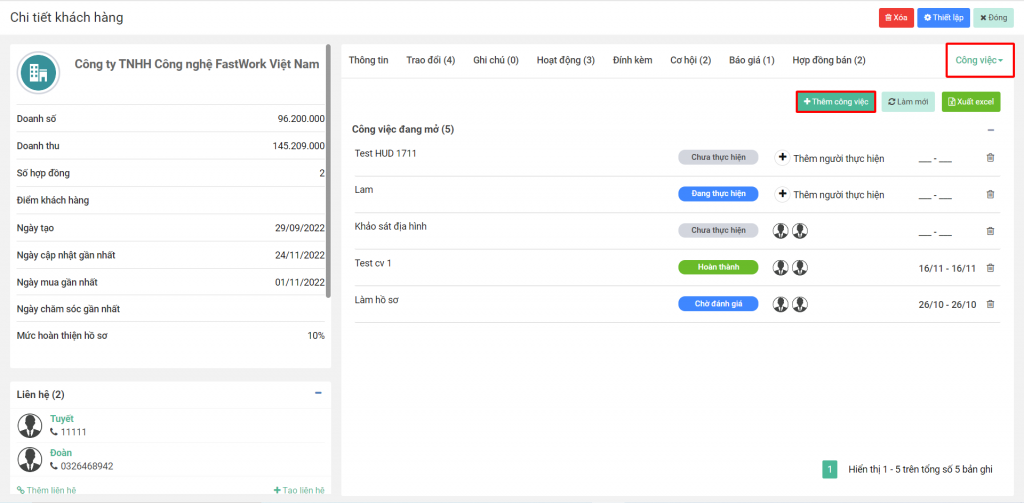The height and width of the screenshot is (503, 1024).
Task: Click Tuyết contact avatar icon
Action: coord(30,425)
